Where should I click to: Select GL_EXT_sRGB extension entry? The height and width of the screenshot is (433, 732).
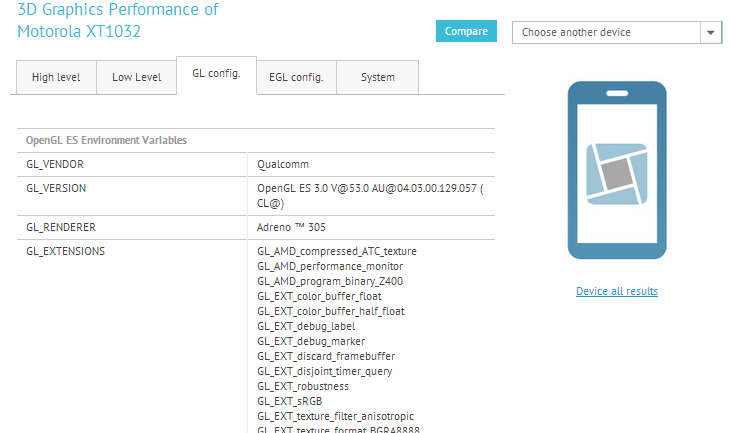[x=289, y=401]
